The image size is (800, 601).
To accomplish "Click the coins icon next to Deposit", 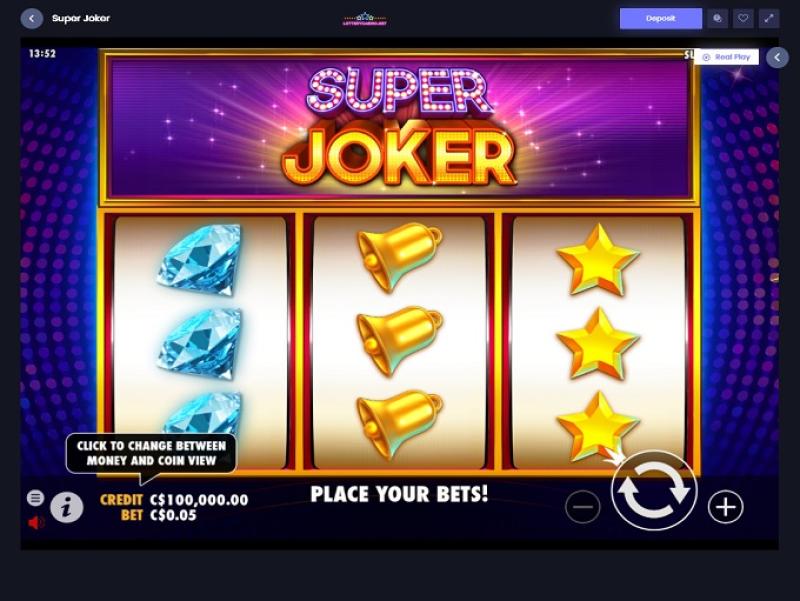I will tap(717, 18).
